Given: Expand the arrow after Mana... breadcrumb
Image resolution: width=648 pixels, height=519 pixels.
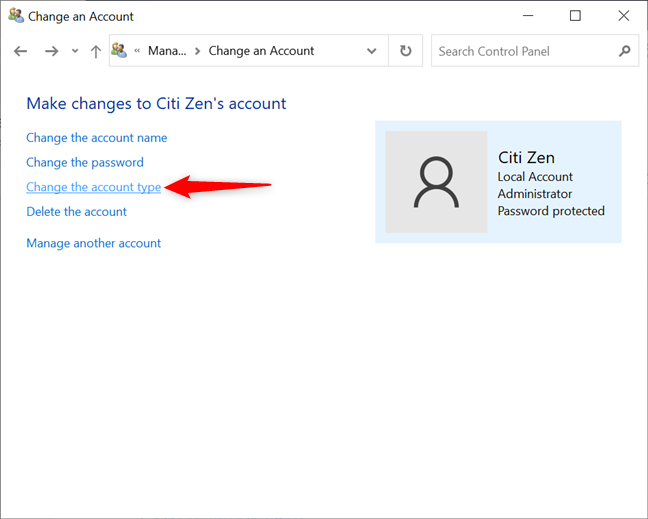Looking at the screenshot, I should [x=198, y=51].
